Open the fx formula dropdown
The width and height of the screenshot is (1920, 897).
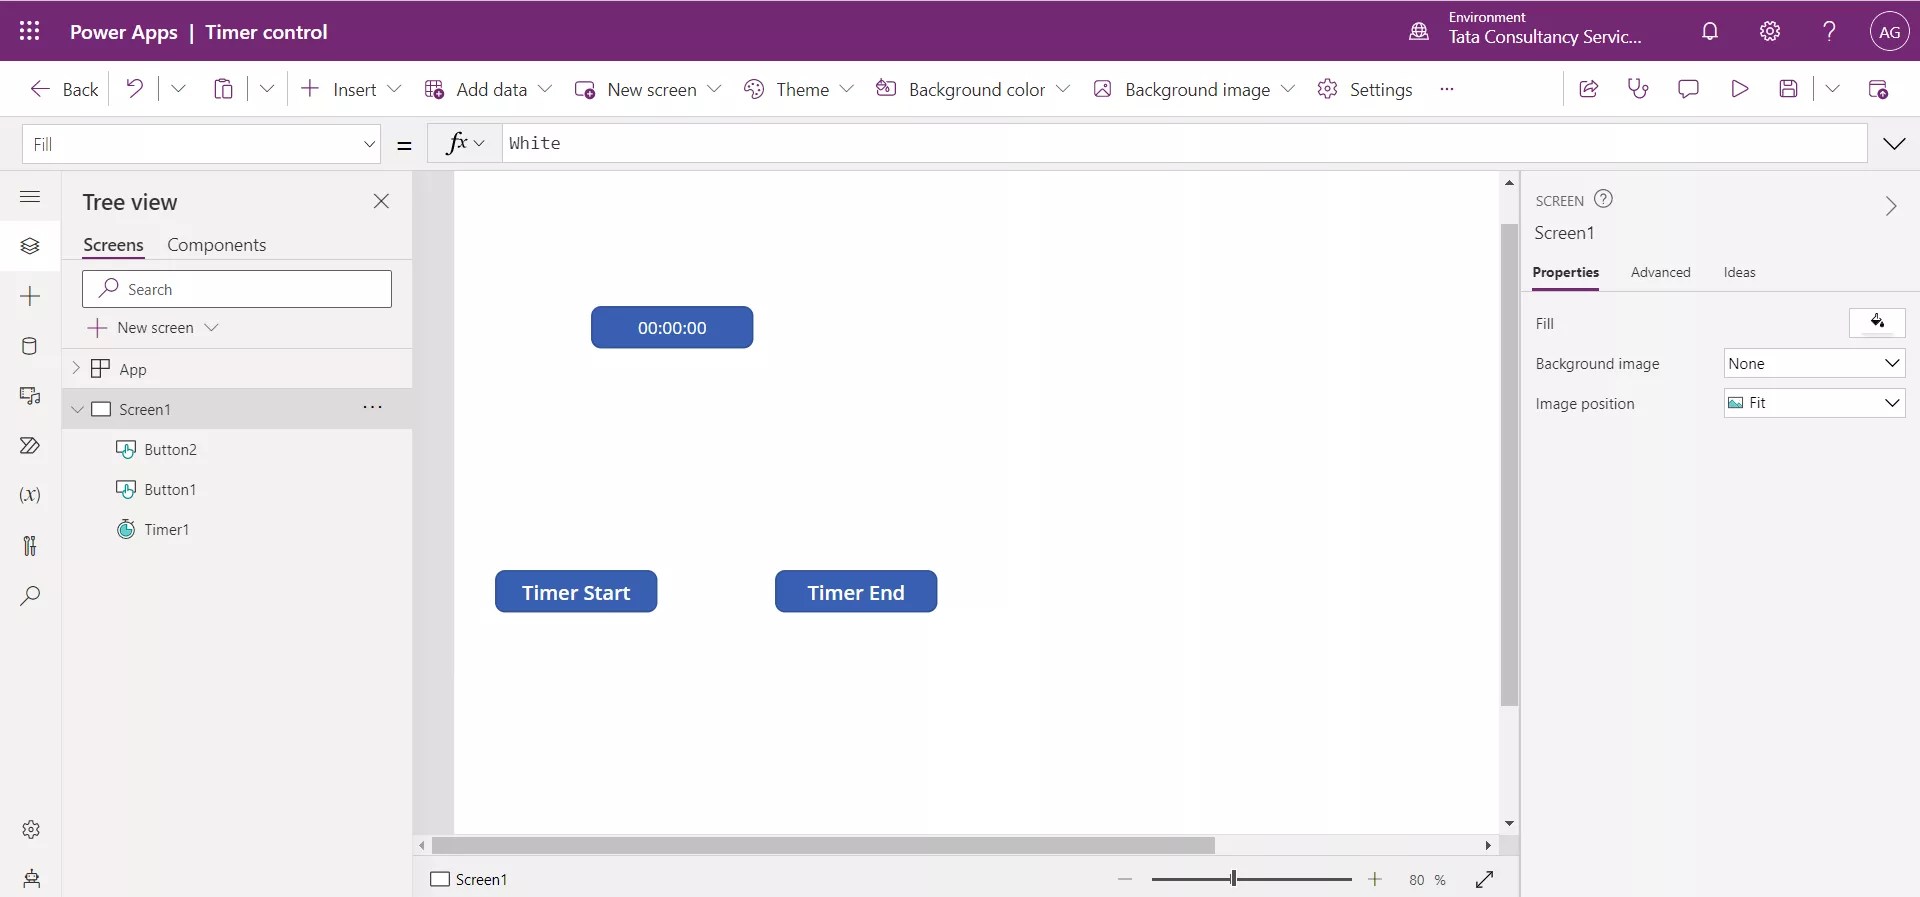[x=465, y=143]
